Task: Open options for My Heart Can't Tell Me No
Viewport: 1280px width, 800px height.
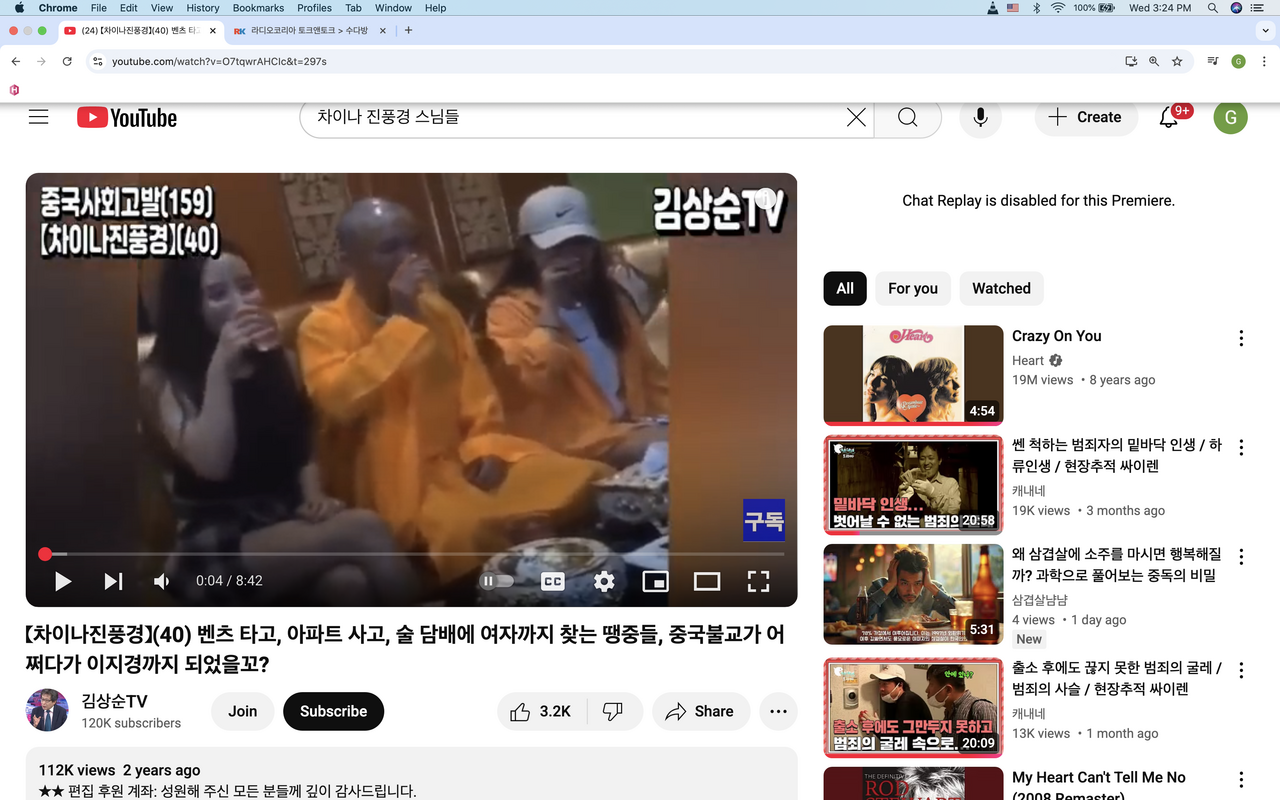Action: pos(1241,780)
